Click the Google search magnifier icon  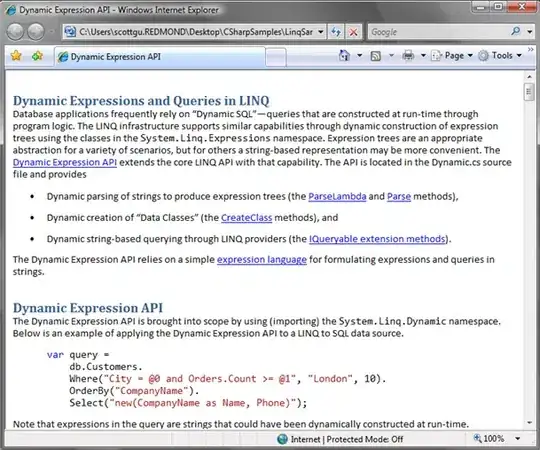[x=516, y=32]
